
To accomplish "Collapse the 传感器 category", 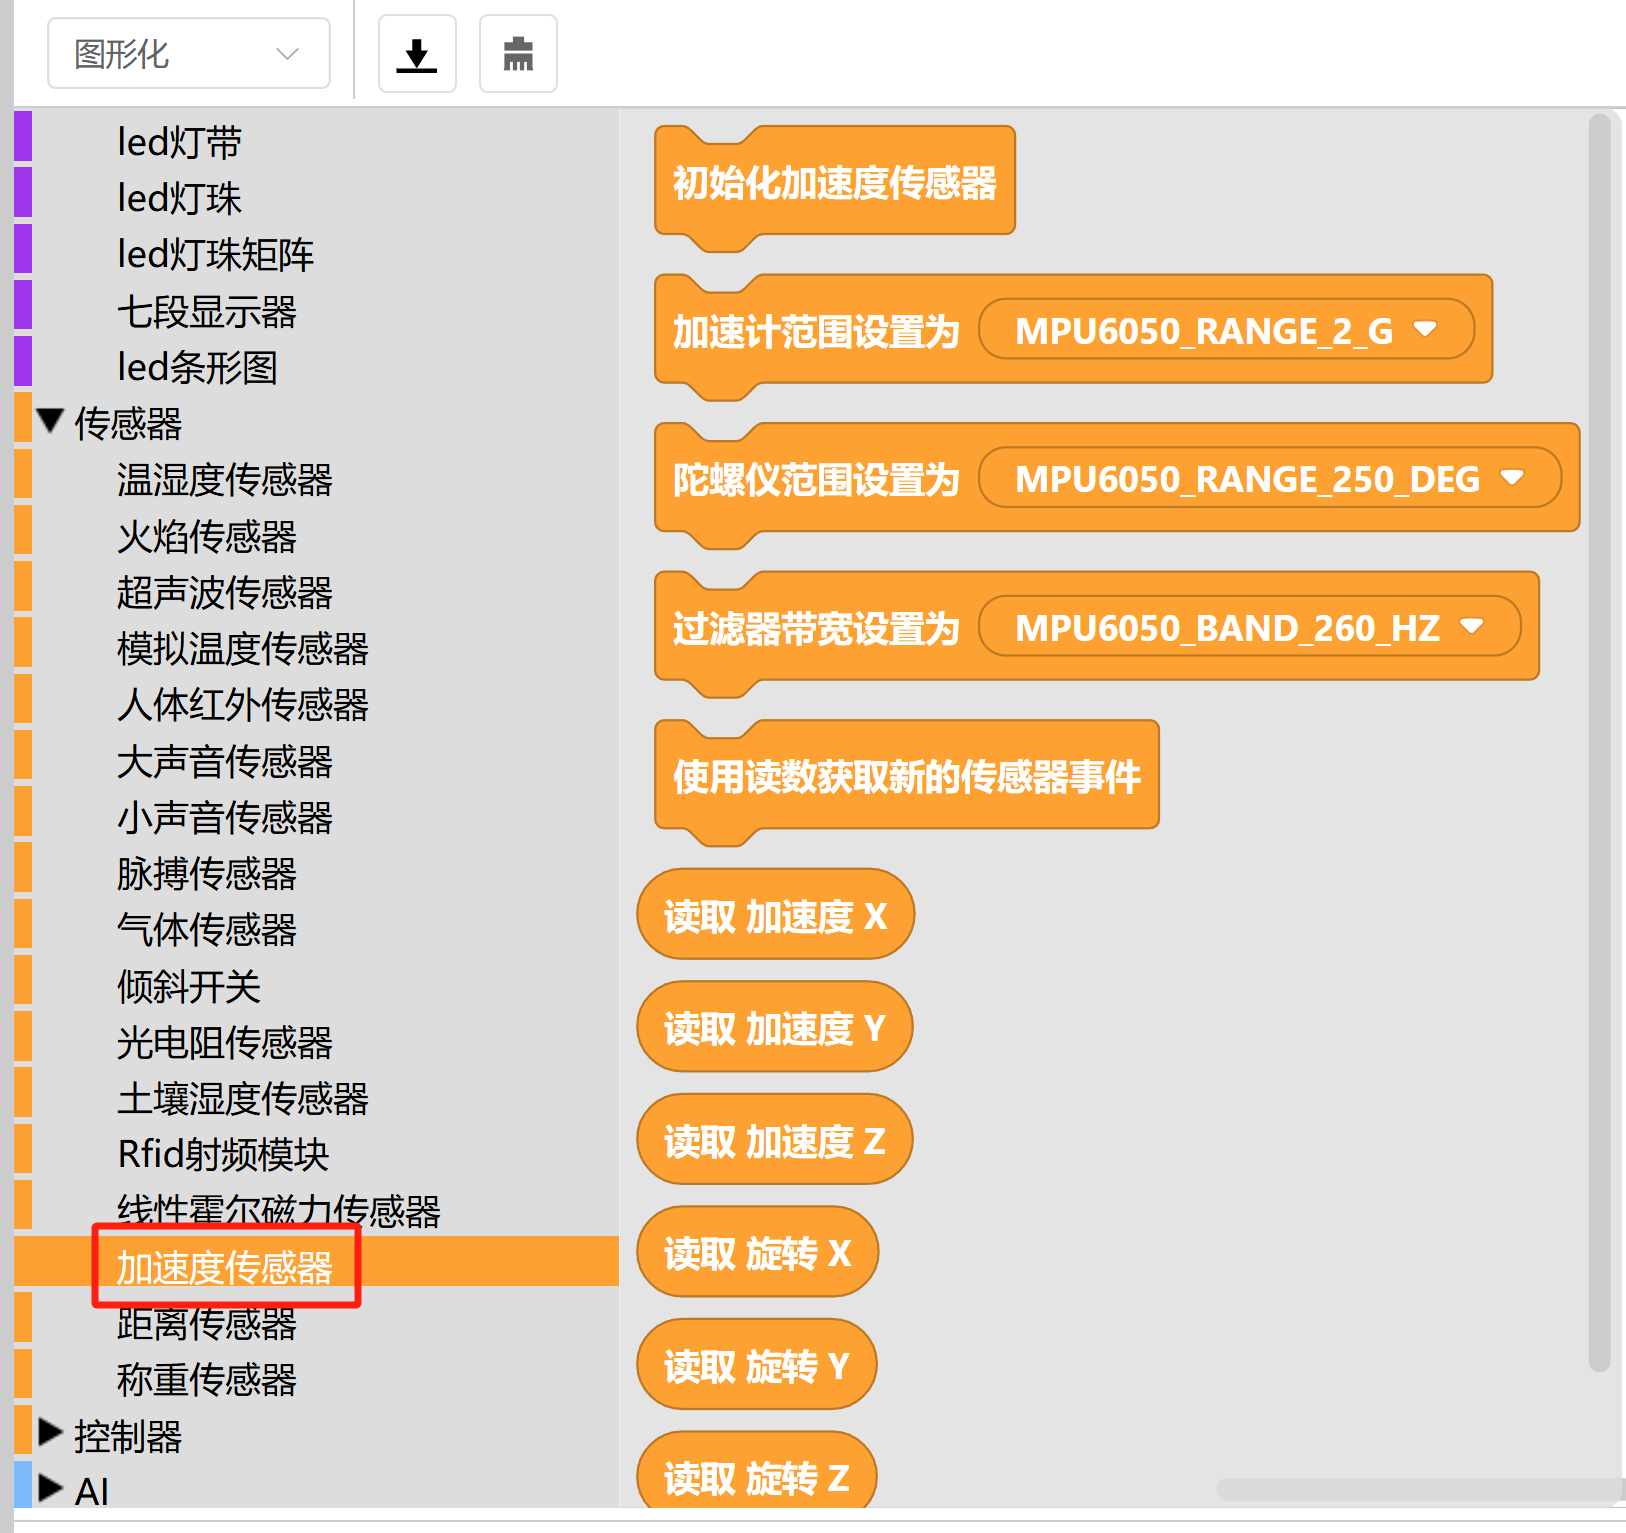I will coord(51,422).
